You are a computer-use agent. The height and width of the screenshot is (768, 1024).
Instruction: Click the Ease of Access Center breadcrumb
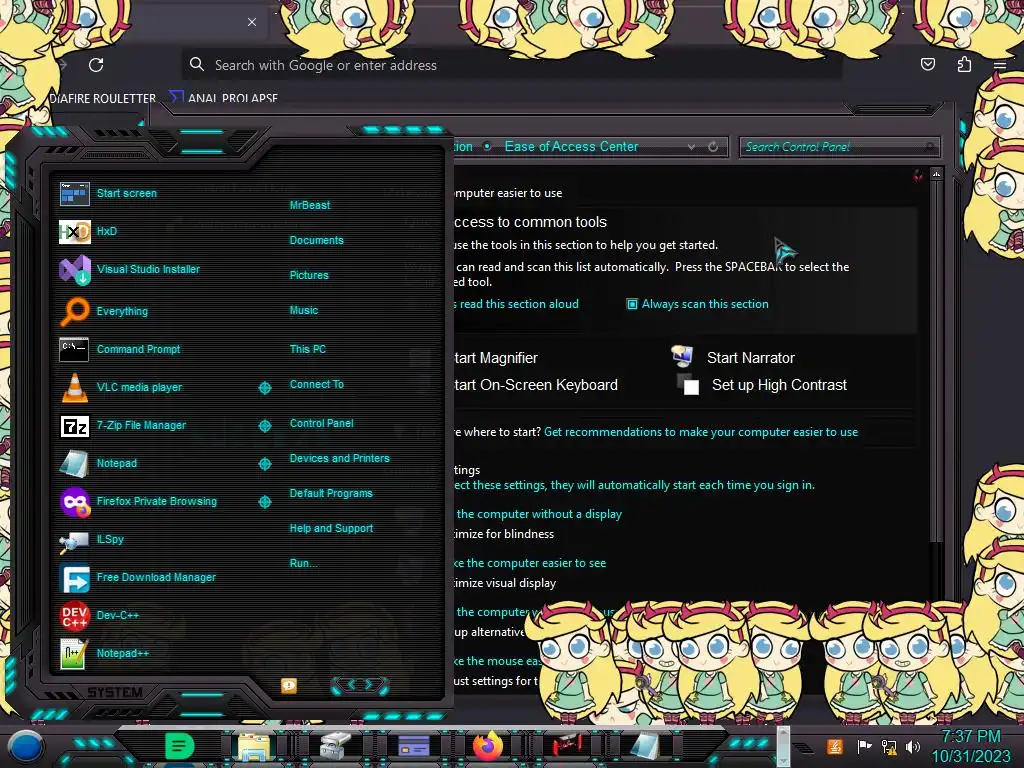click(571, 147)
